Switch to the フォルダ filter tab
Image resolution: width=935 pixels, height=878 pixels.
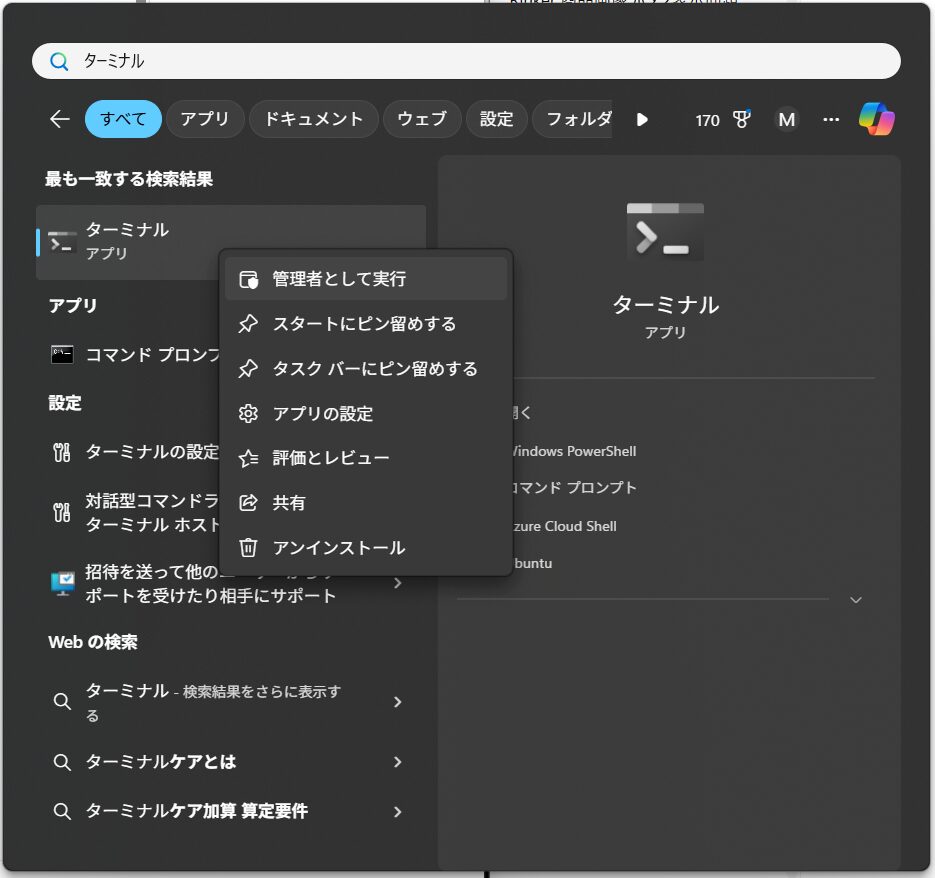[x=572, y=119]
